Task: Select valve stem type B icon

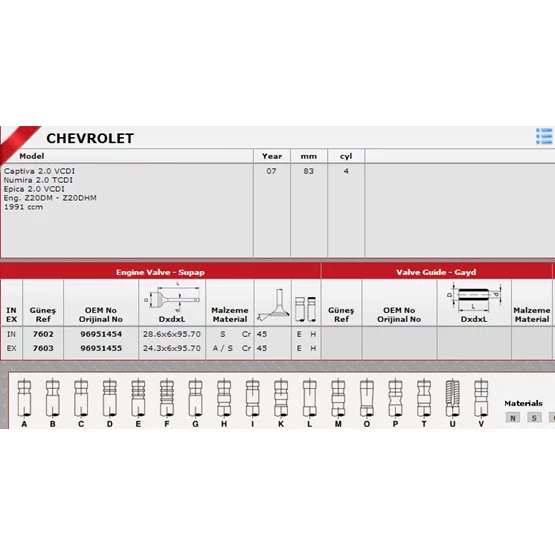Action: tap(52, 398)
